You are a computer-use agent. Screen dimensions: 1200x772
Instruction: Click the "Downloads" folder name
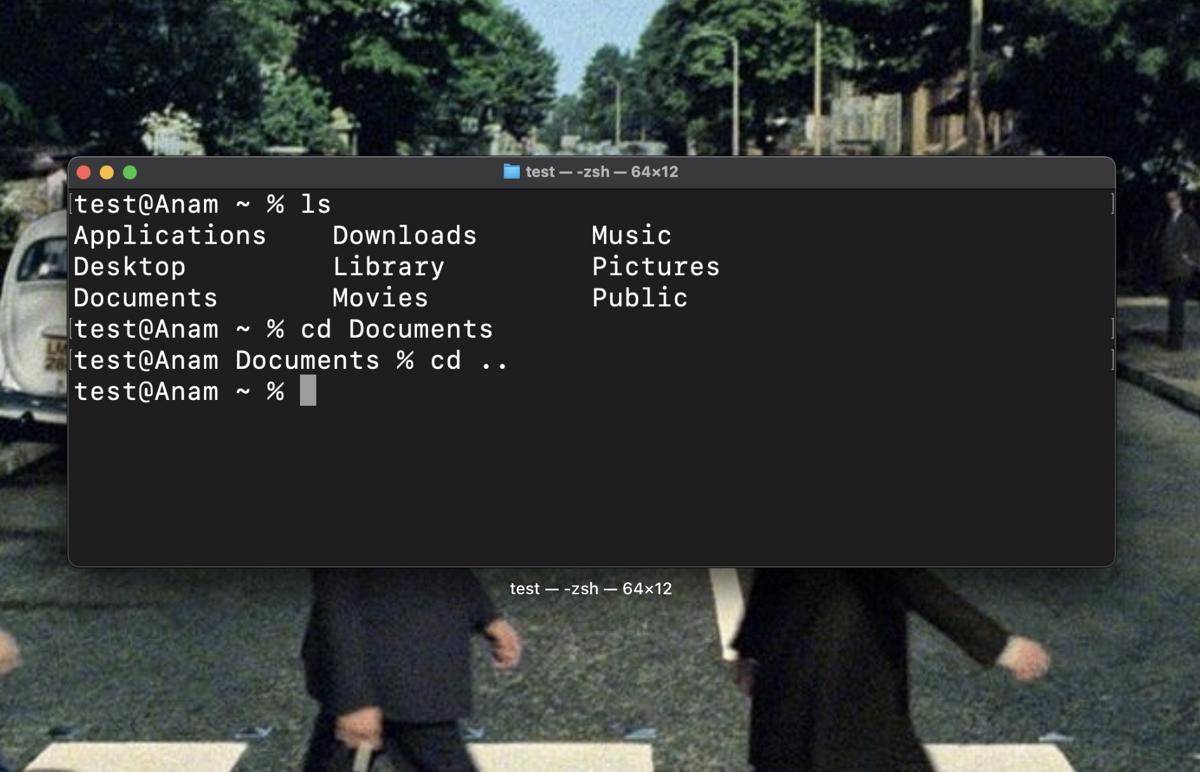click(x=404, y=236)
